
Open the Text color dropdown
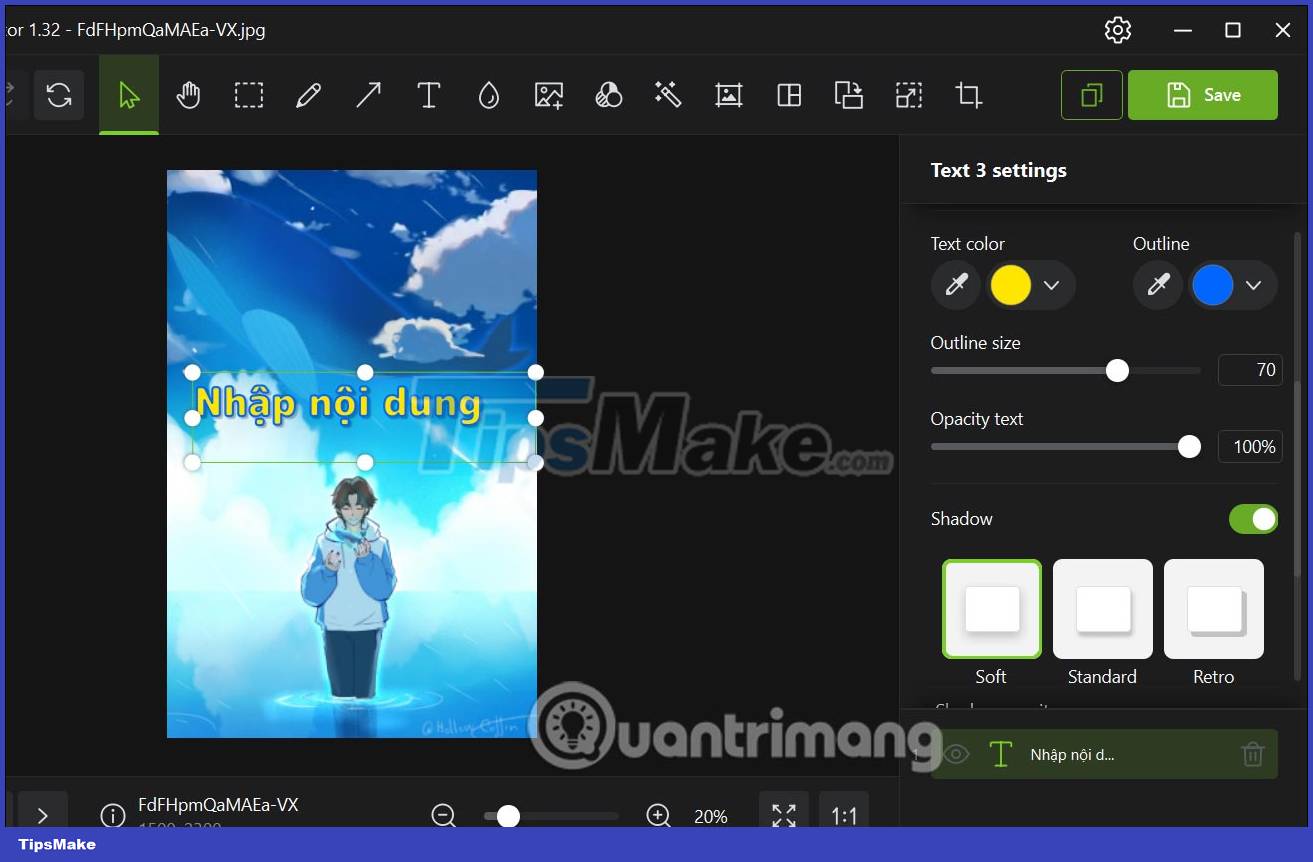(x=1053, y=285)
